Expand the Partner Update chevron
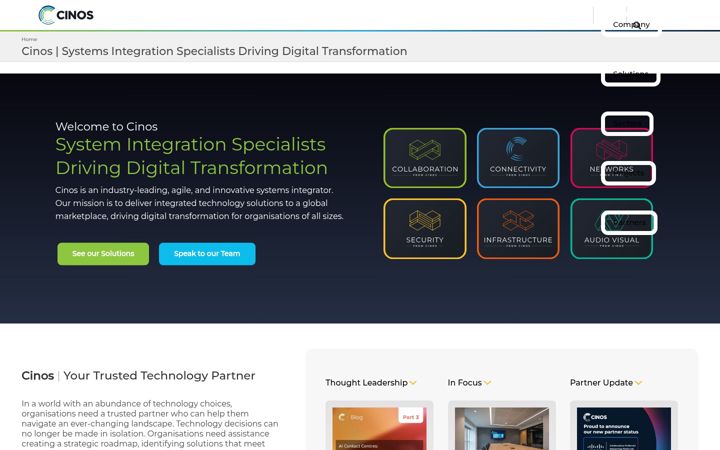Image resolution: width=720 pixels, height=450 pixels. (638, 382)
